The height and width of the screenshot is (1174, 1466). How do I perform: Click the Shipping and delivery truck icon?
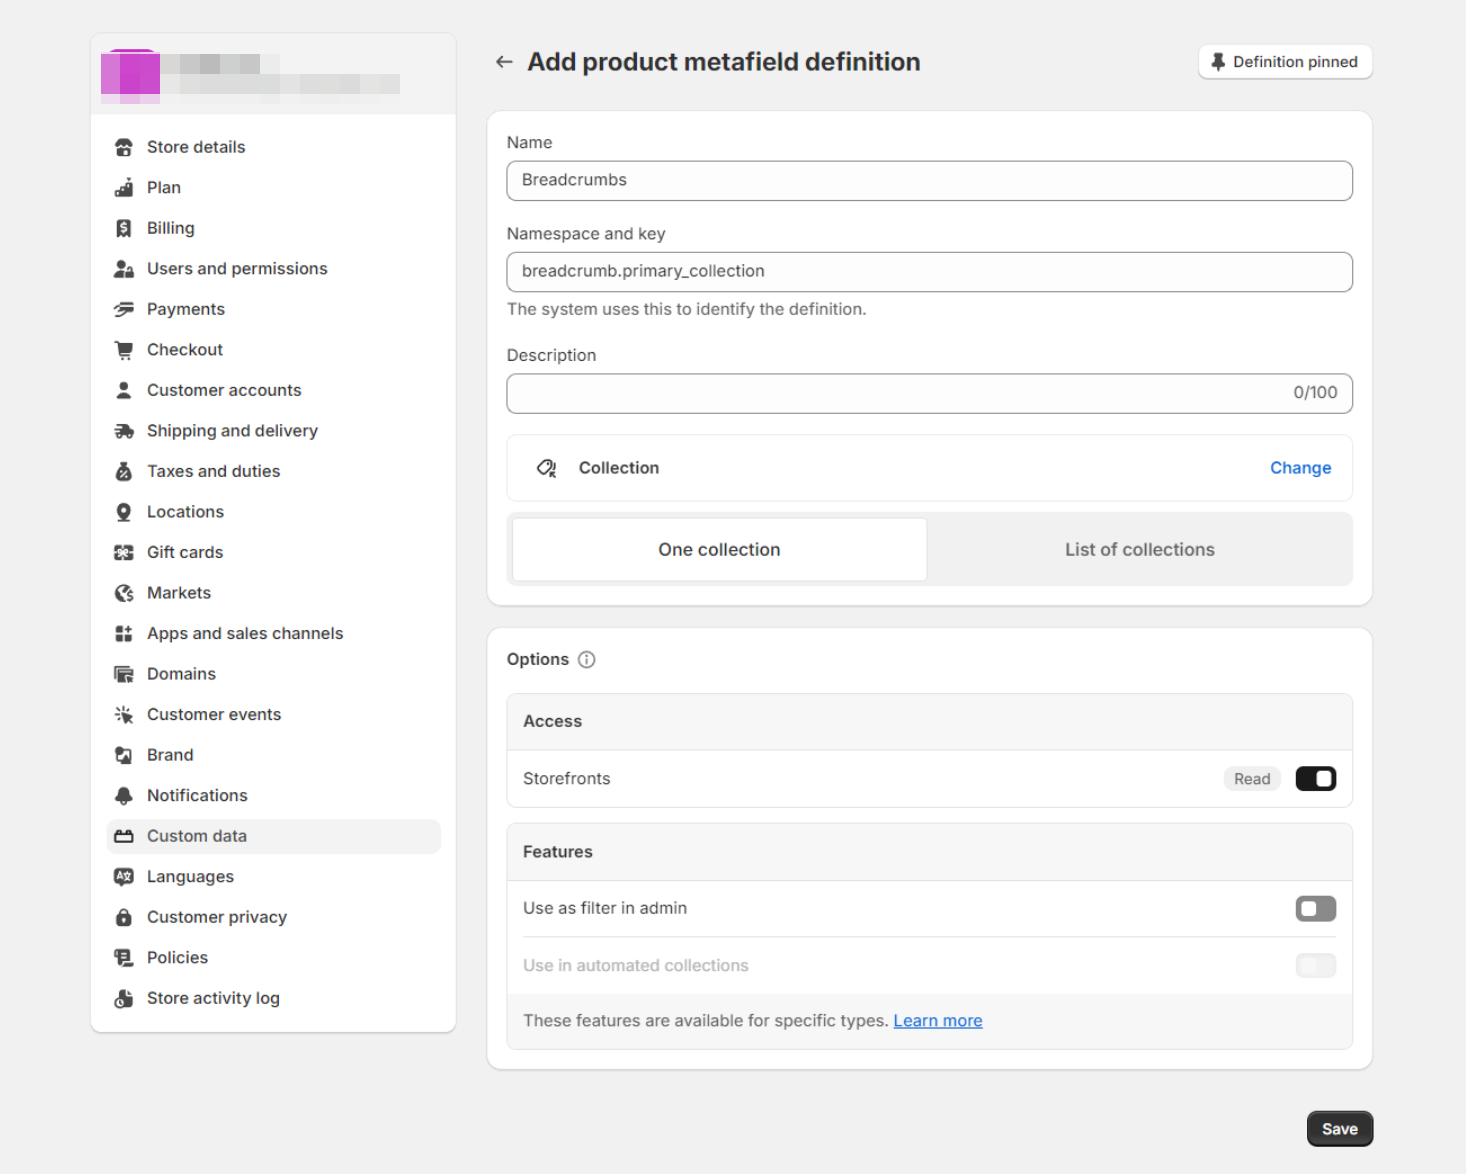pos(124,431)
